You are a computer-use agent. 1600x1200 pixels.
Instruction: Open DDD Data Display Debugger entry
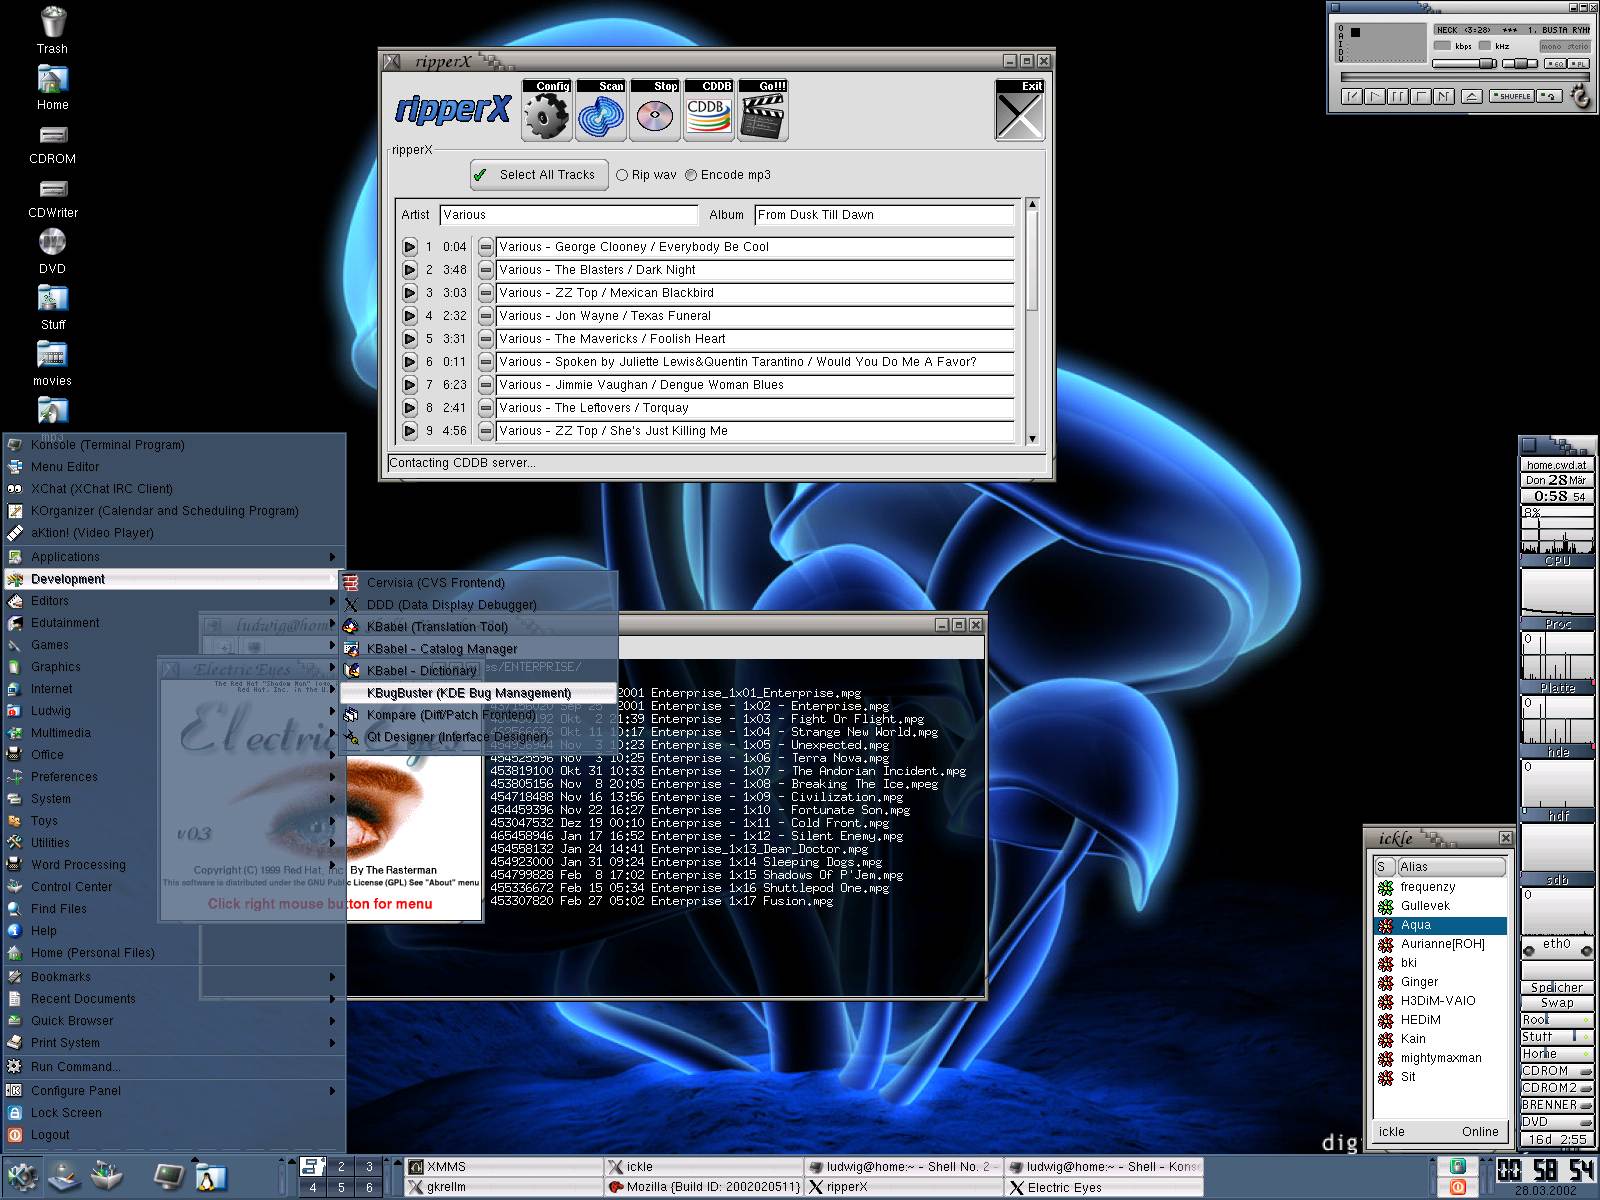pos(478,604)
